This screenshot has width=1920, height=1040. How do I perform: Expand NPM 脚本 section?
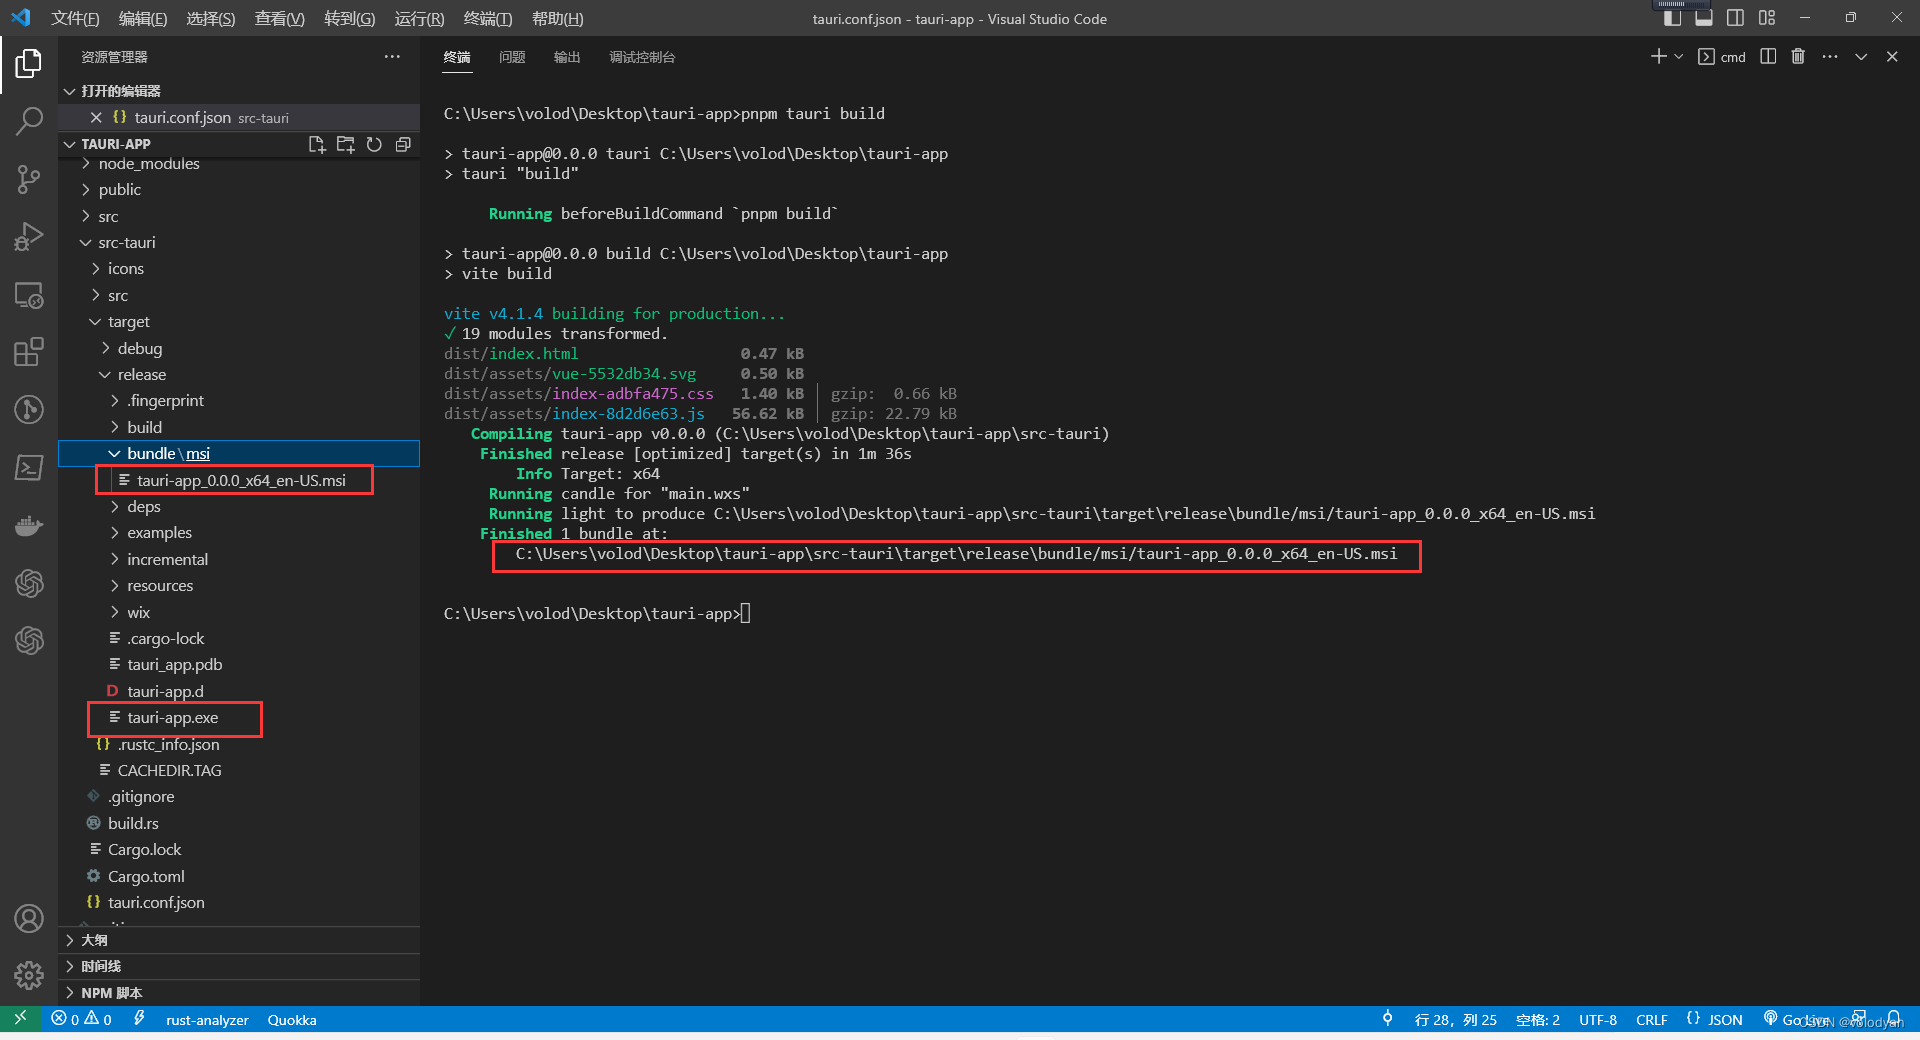coord(240,993)
